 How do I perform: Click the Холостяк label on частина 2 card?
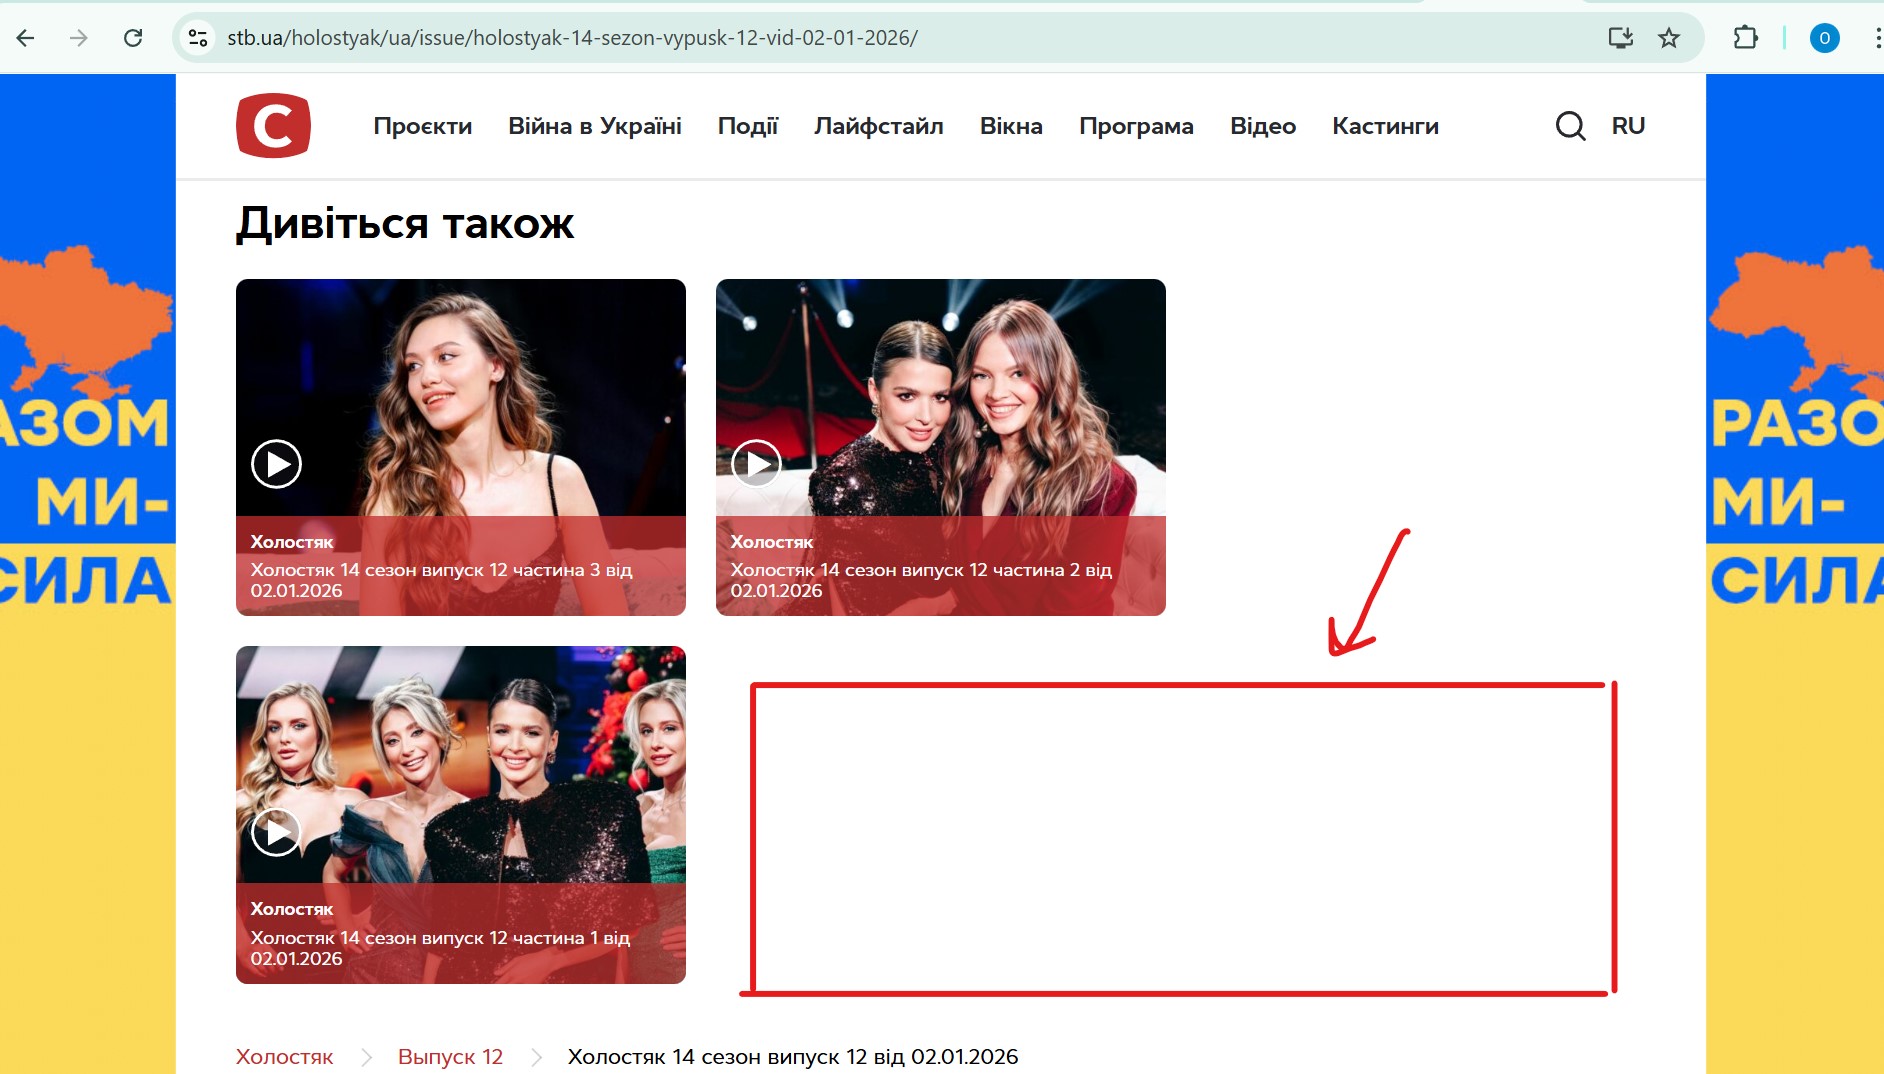772,542
